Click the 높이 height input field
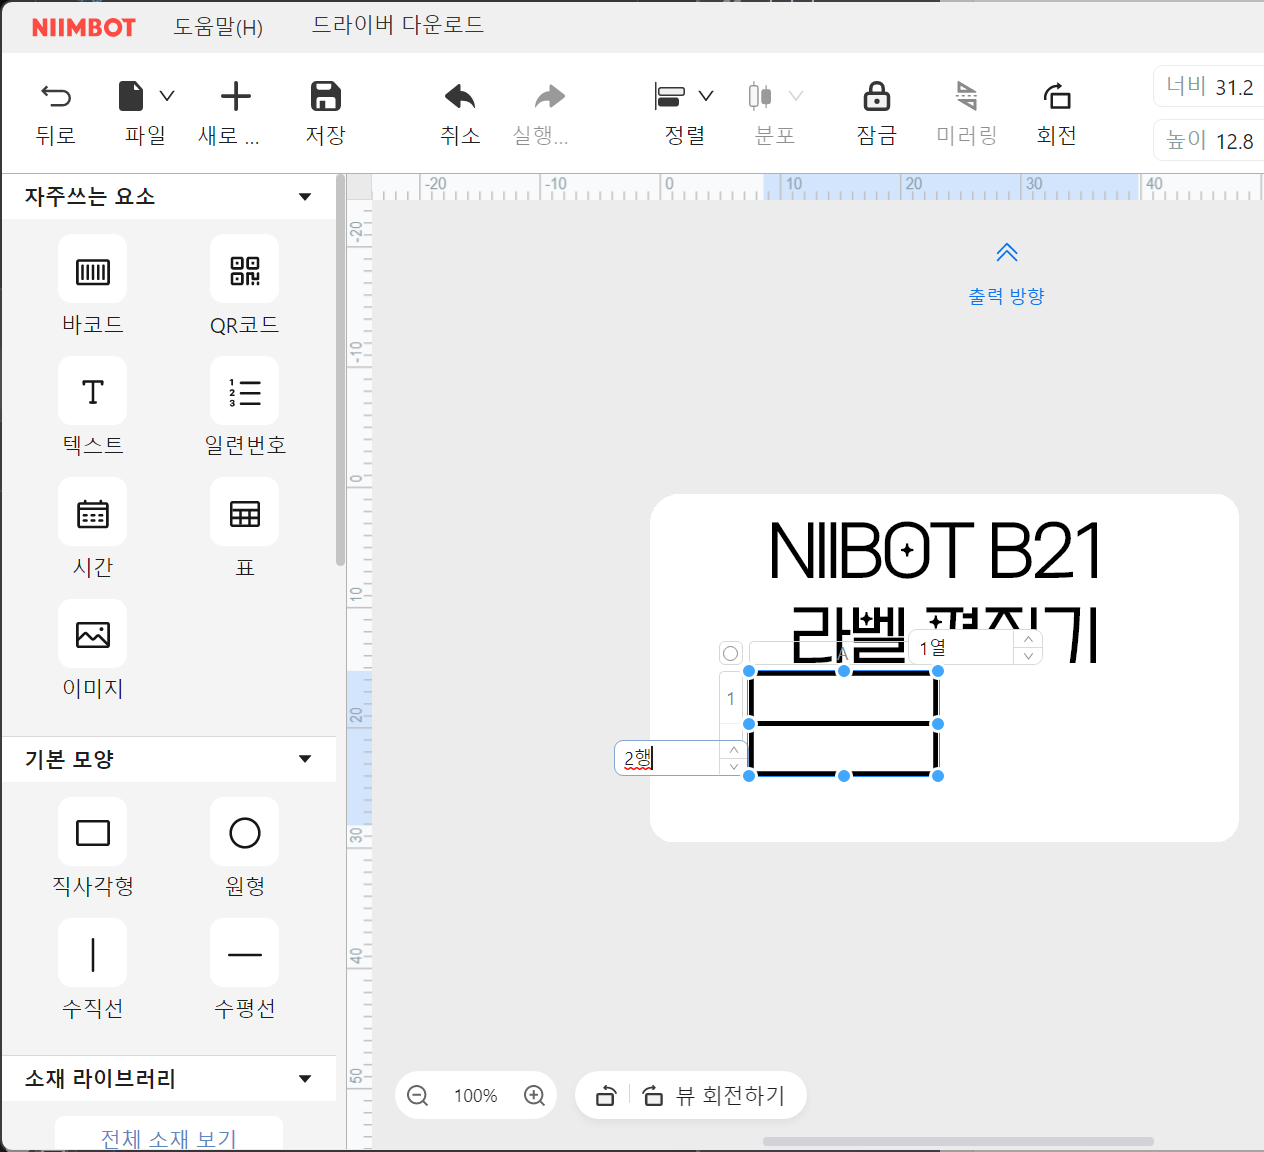Viewport: 1264px width, 1152px height. pyautogui.click(x=1209, y=141)
